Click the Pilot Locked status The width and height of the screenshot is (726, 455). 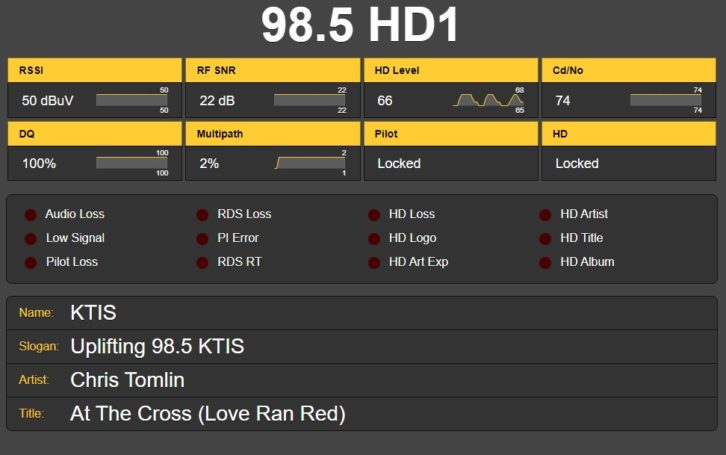[399, 163]
